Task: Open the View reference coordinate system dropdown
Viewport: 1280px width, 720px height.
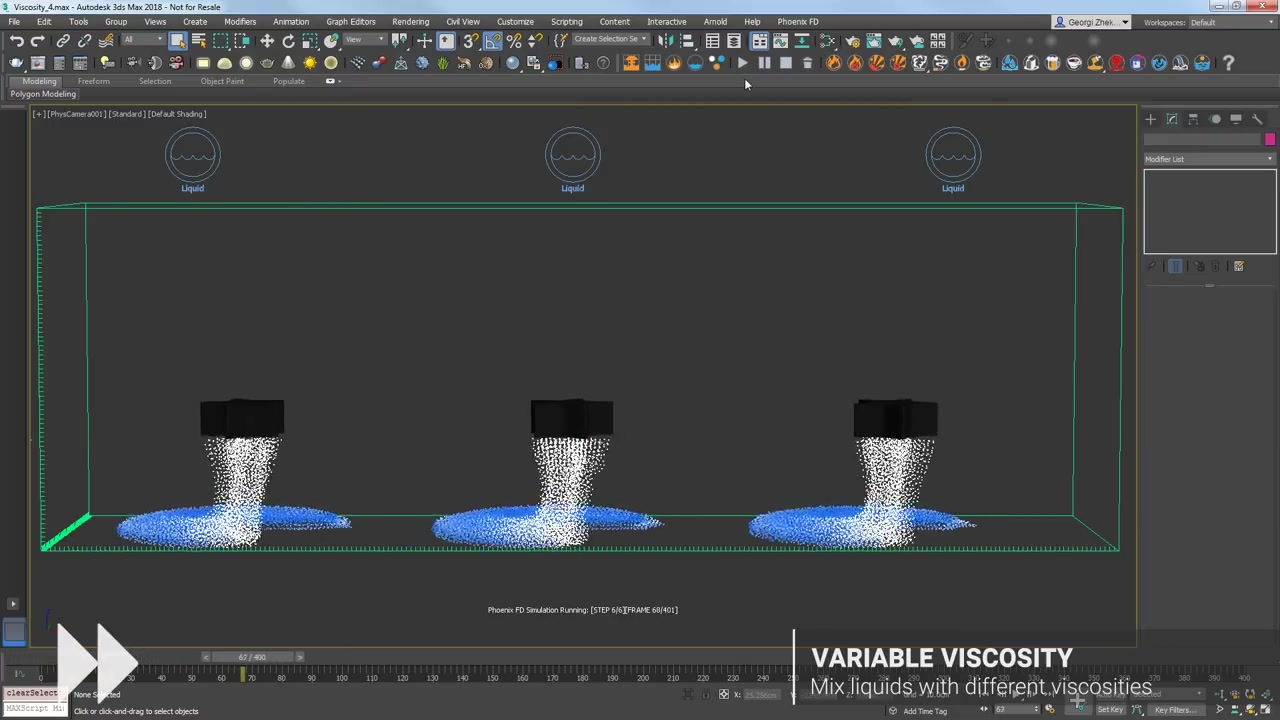Action: click(363, 40)
